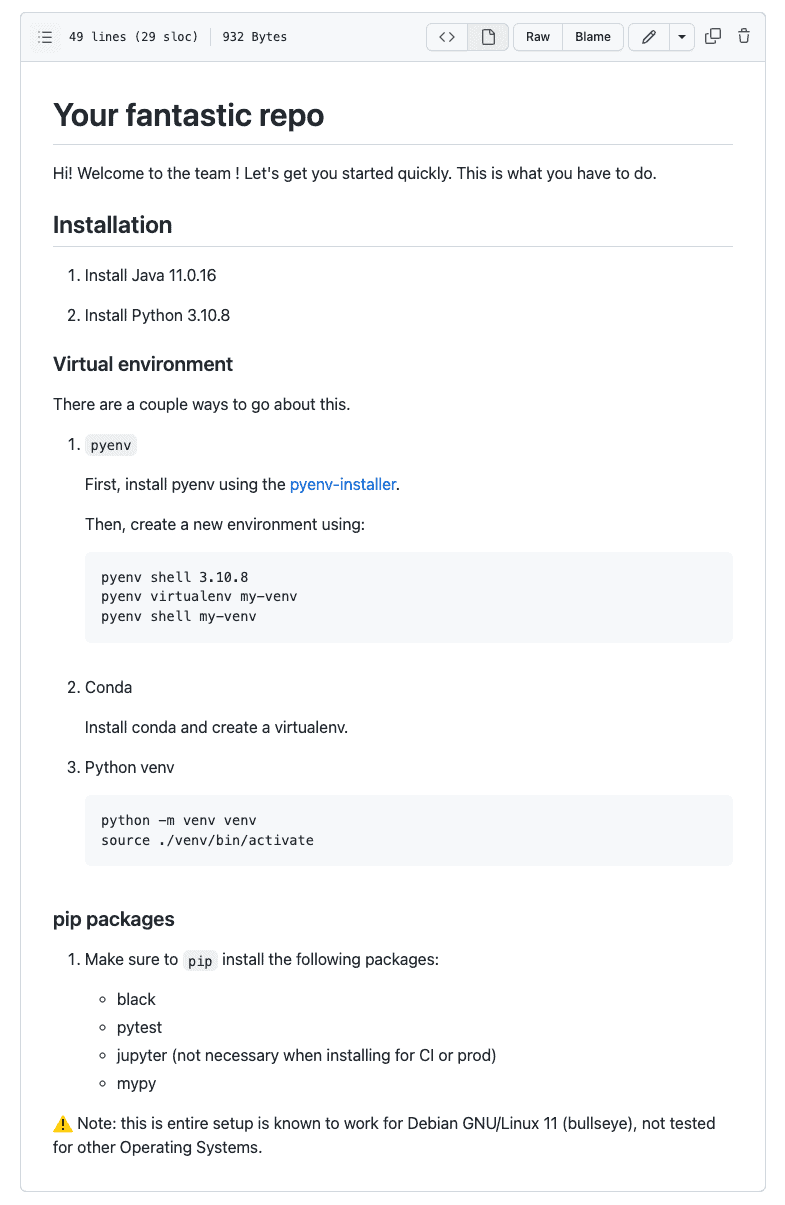Click the 'jupyter' package bullet

click(x=307, y=1055)
